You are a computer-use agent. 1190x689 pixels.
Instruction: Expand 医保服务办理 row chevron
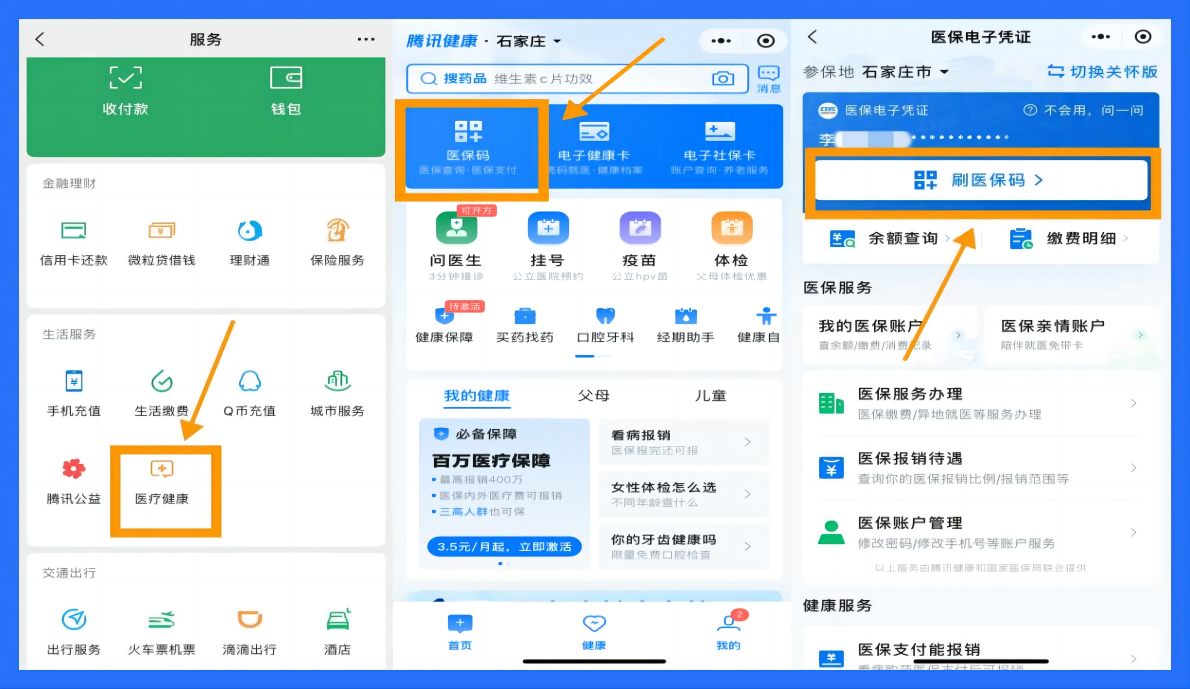[1133, 404]
